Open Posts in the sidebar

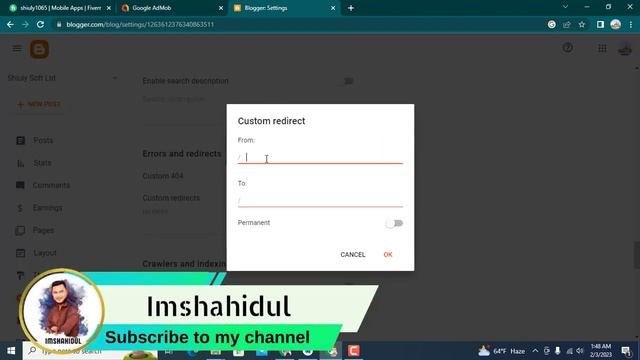coord(43,140)
